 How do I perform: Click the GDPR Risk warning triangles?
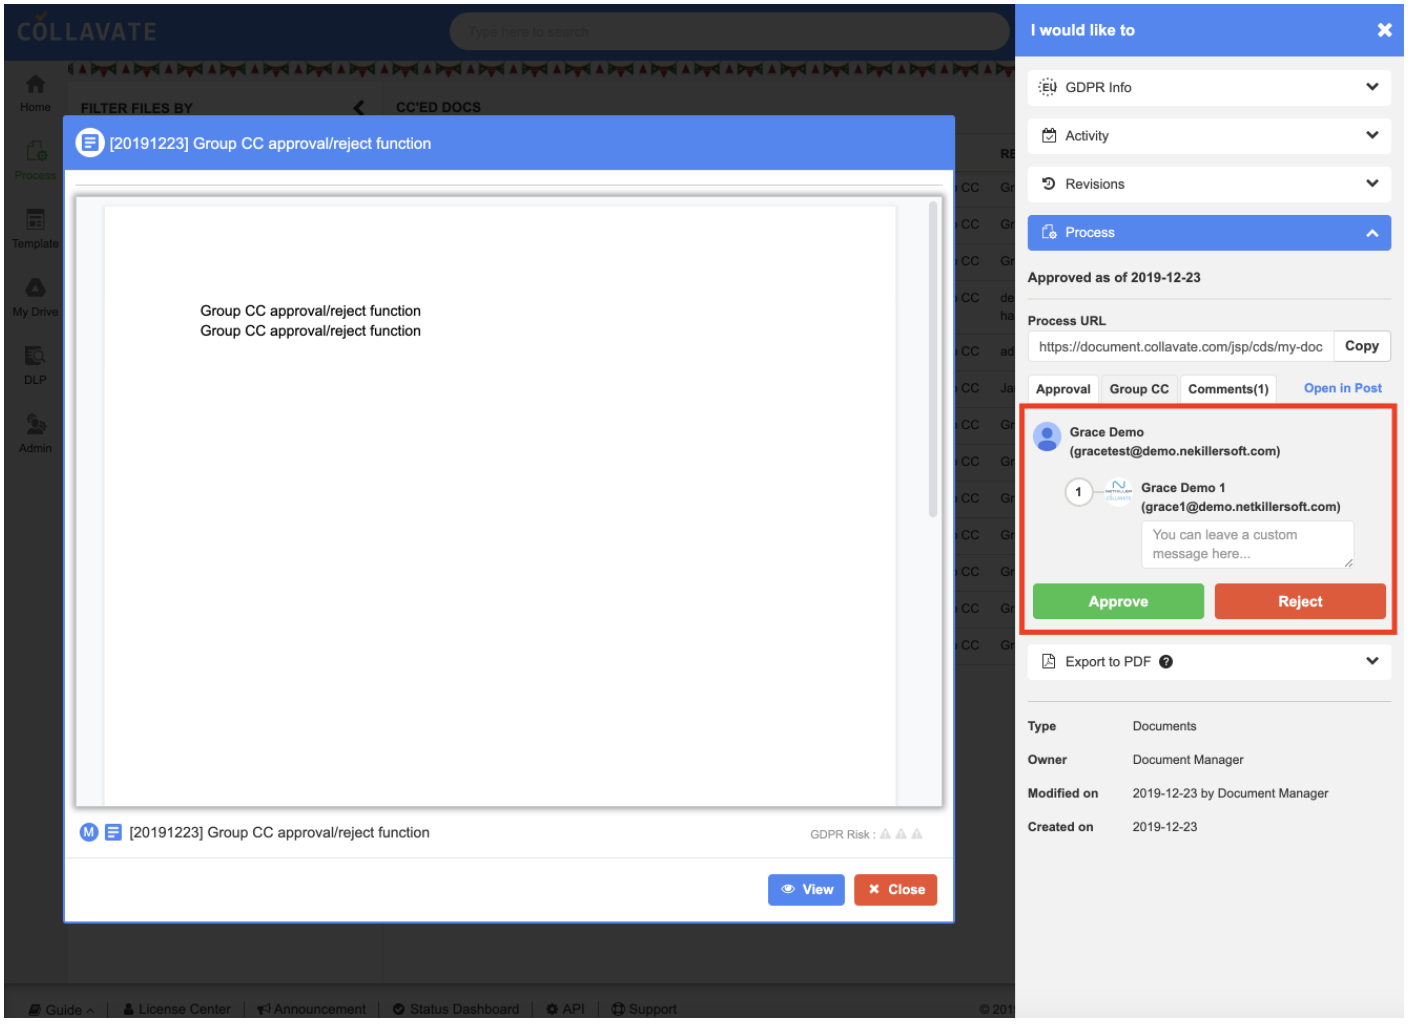click(901, 834)
